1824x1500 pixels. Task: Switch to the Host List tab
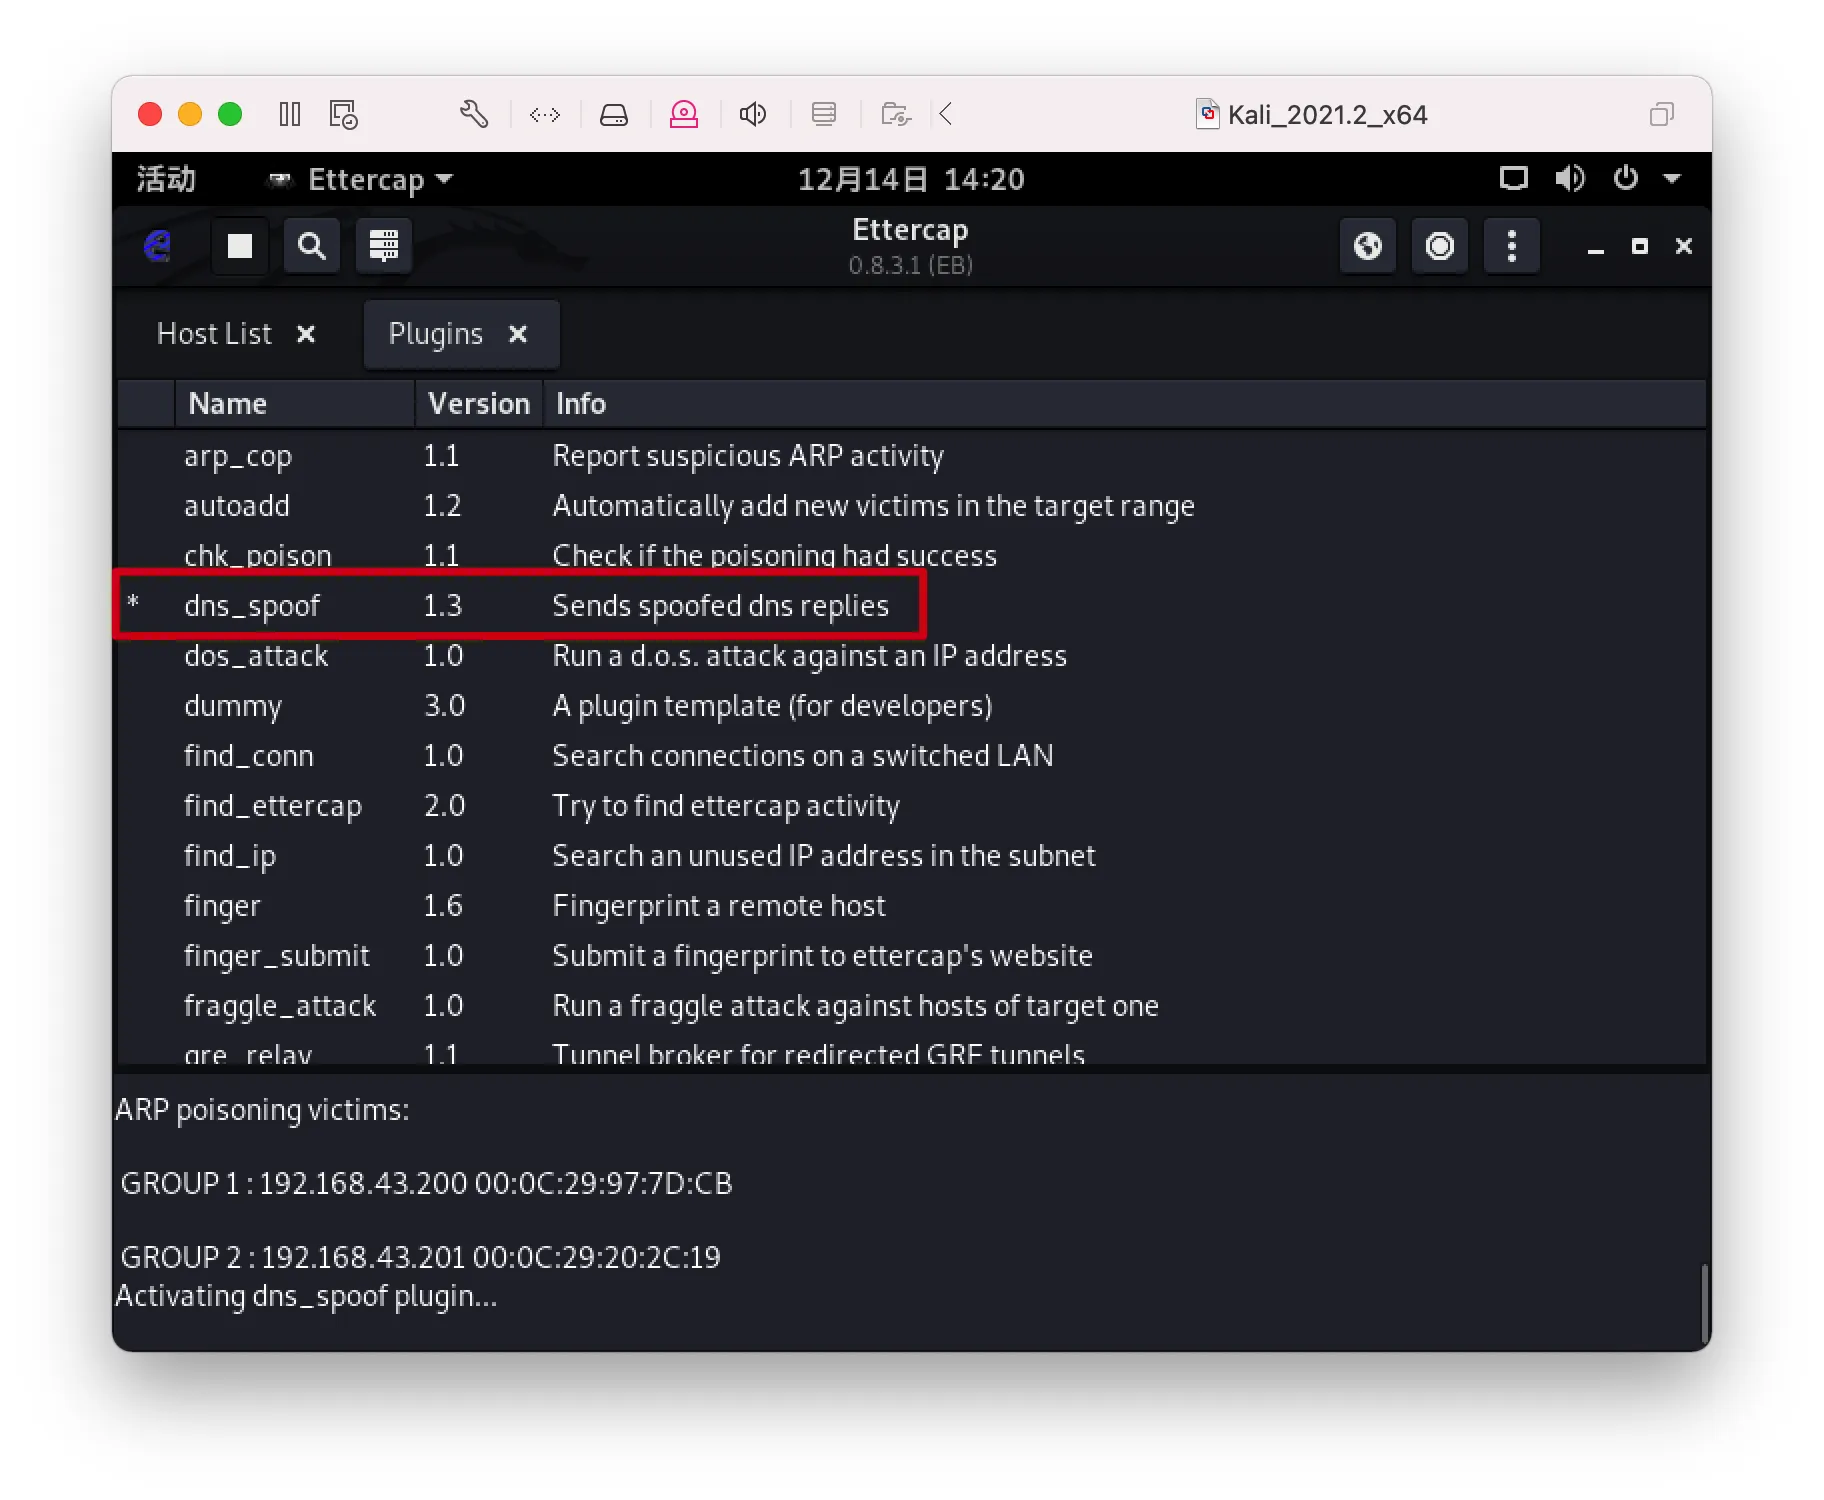[214, 334]
